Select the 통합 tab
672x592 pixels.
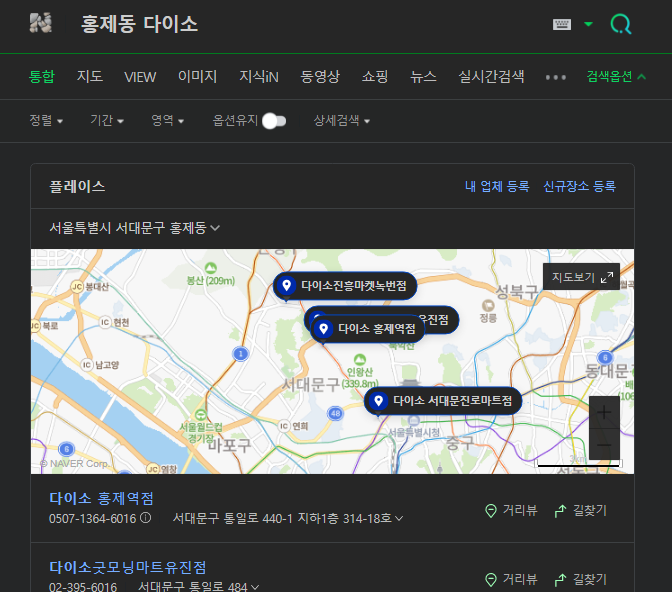(42, 77)
